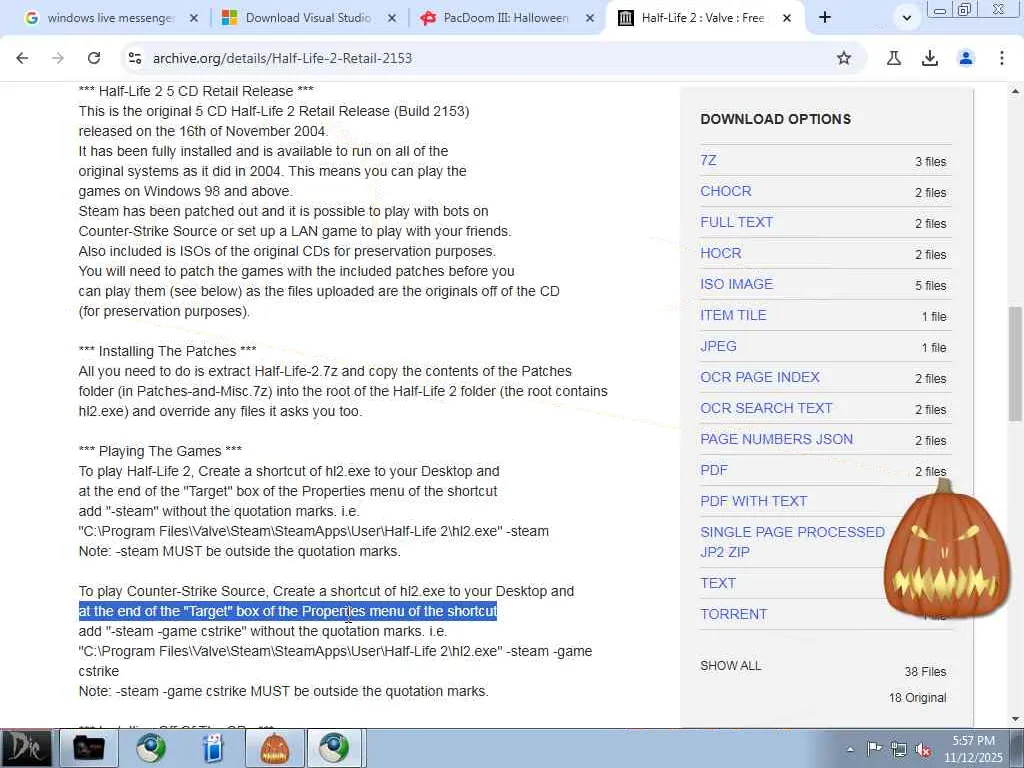Open the blue-white taskbar app after the first globe
The image size is (1024, 768).
coord(212,748)
